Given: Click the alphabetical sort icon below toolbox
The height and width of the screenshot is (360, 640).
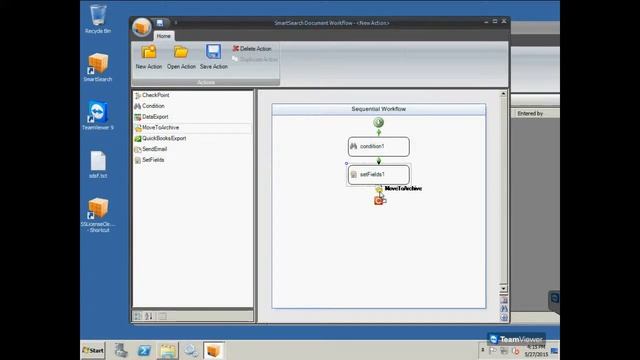Looking at the screenshot, I should point(149,316).
